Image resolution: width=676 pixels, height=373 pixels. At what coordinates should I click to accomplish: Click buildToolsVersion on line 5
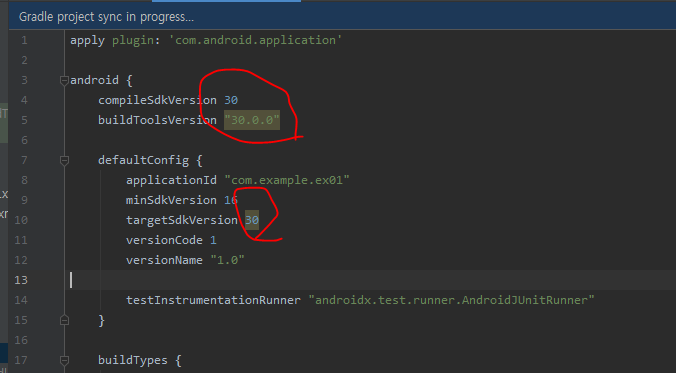(x=157, y=120)
